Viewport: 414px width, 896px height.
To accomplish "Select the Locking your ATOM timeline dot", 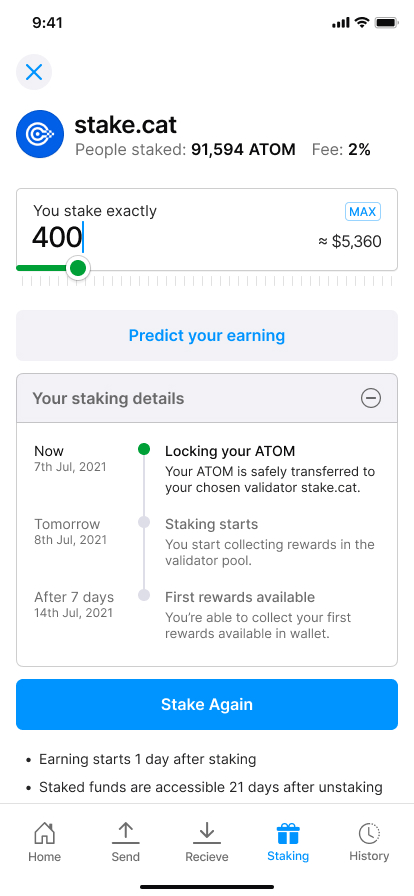I will (x=144, y=449).
